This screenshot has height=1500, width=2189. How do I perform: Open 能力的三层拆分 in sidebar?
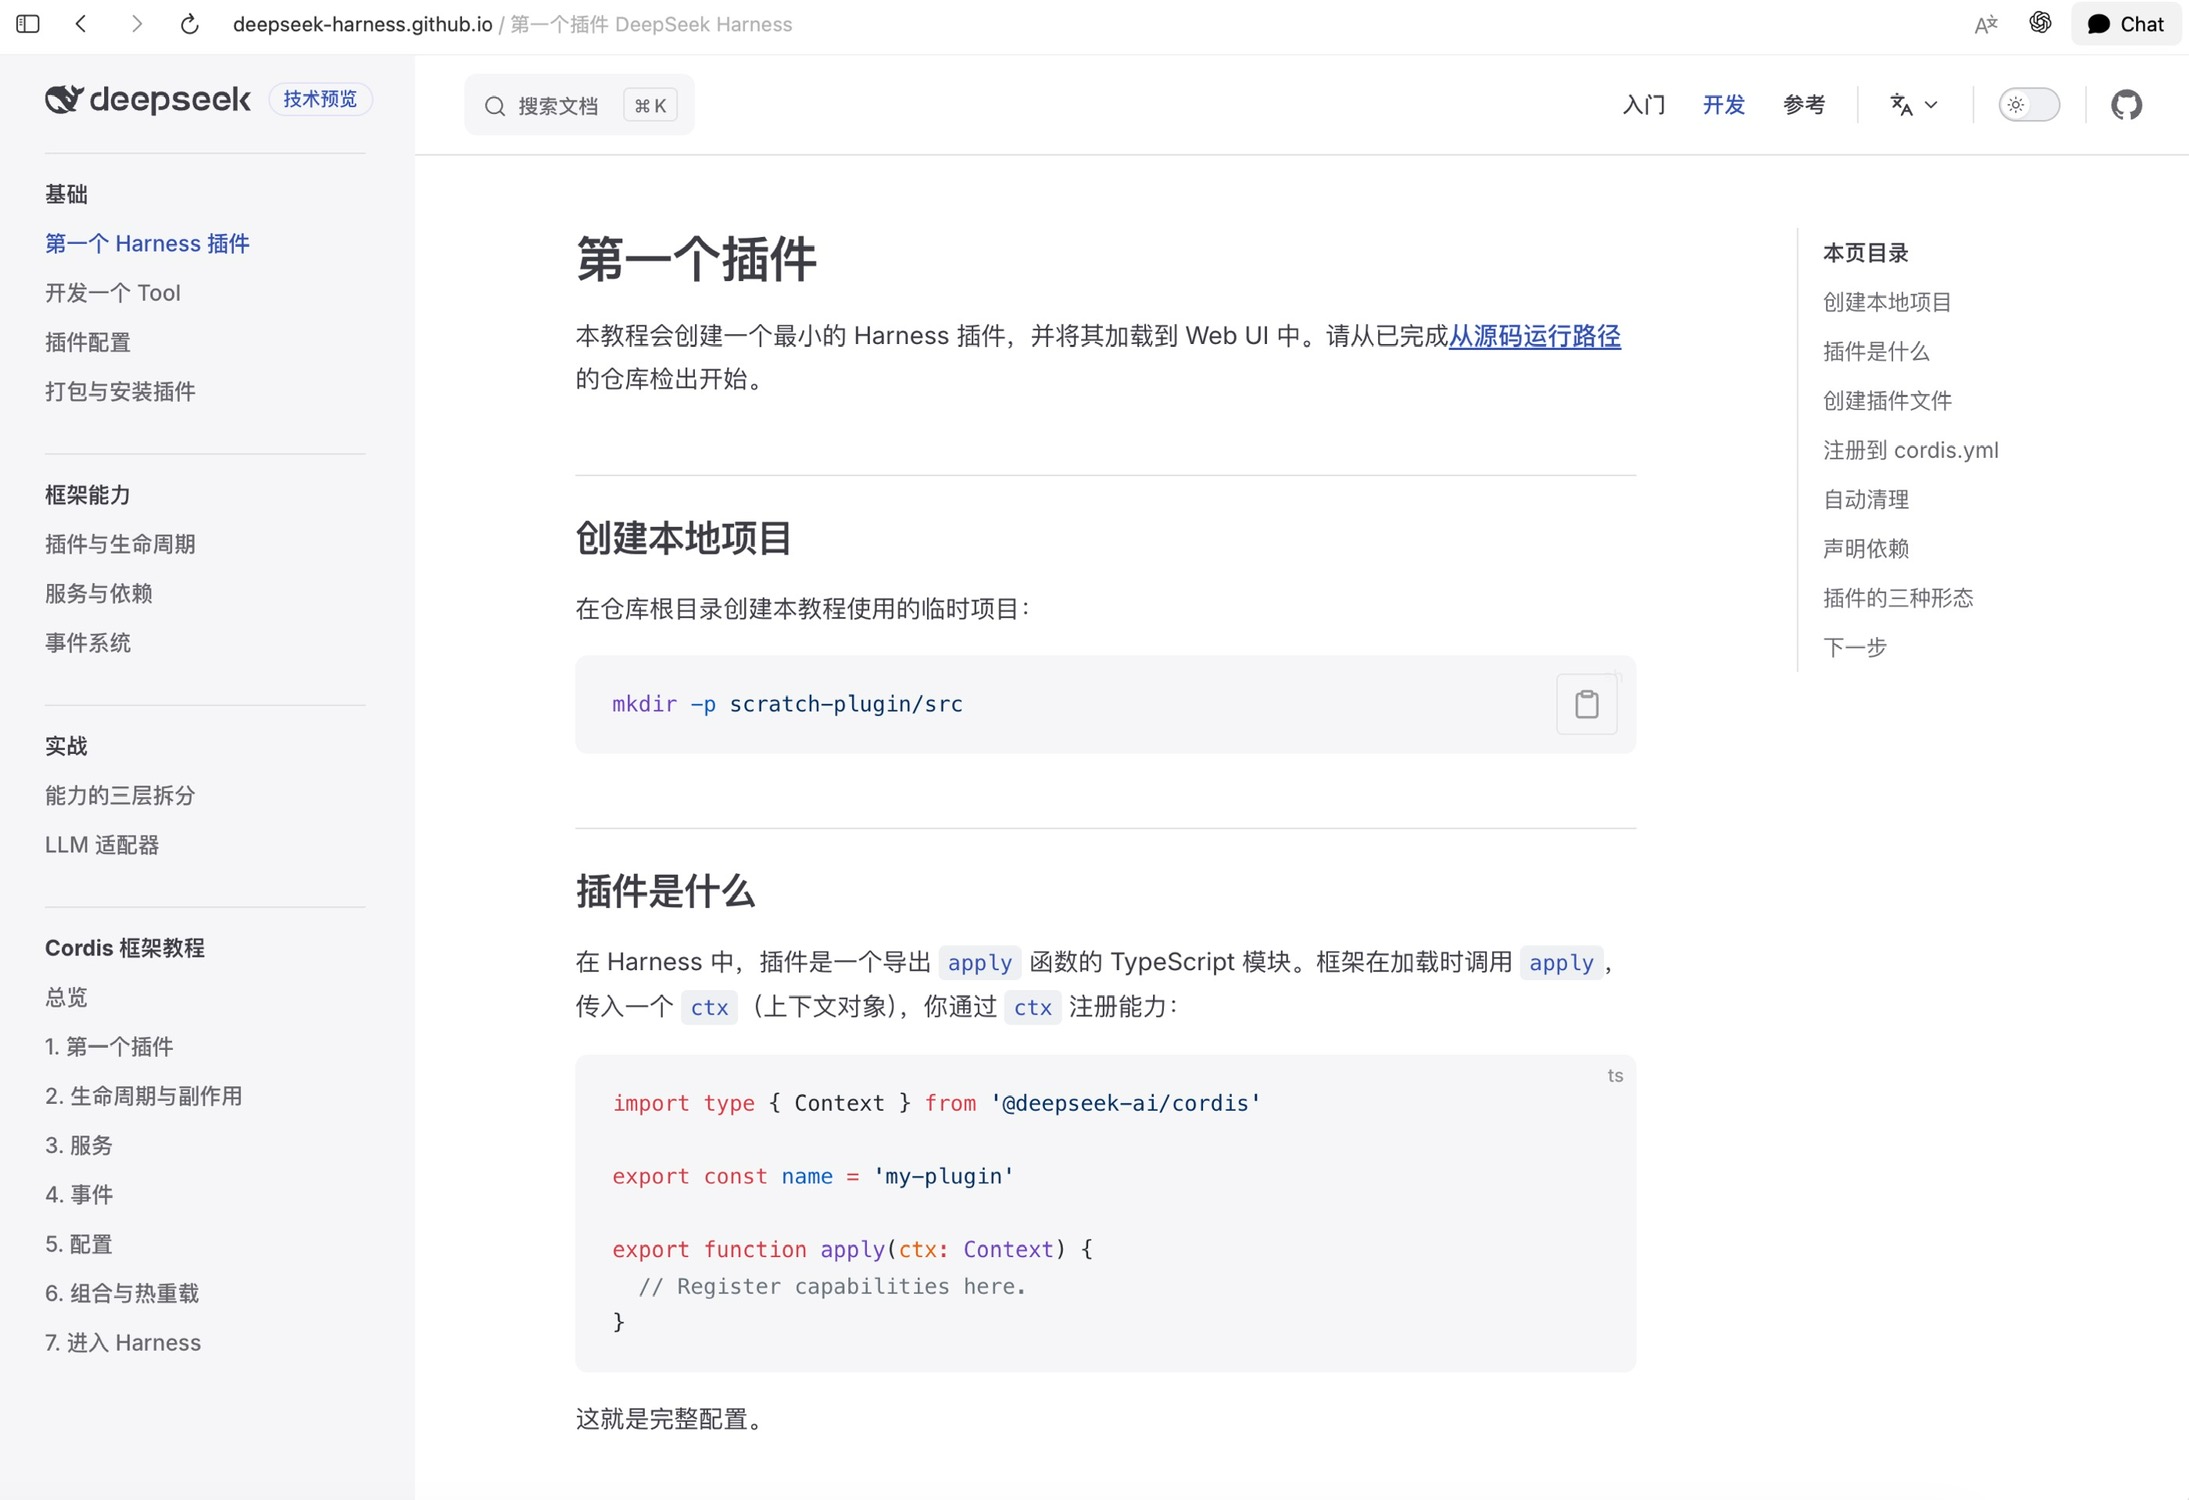point(120,796)
